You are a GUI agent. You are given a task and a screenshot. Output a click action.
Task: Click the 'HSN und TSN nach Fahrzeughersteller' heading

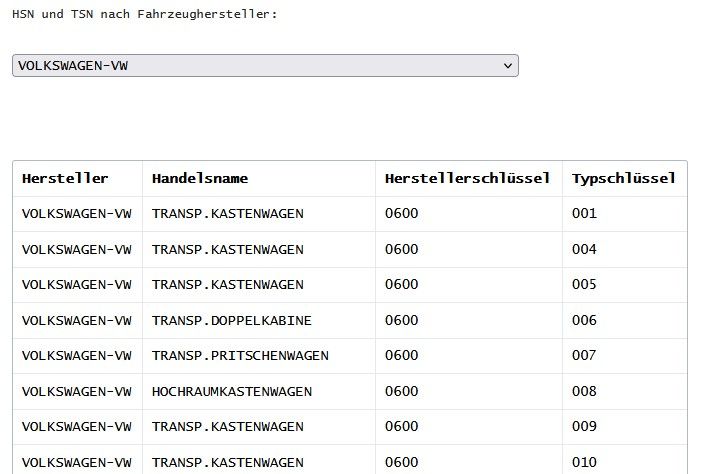[x=144, y=15]
